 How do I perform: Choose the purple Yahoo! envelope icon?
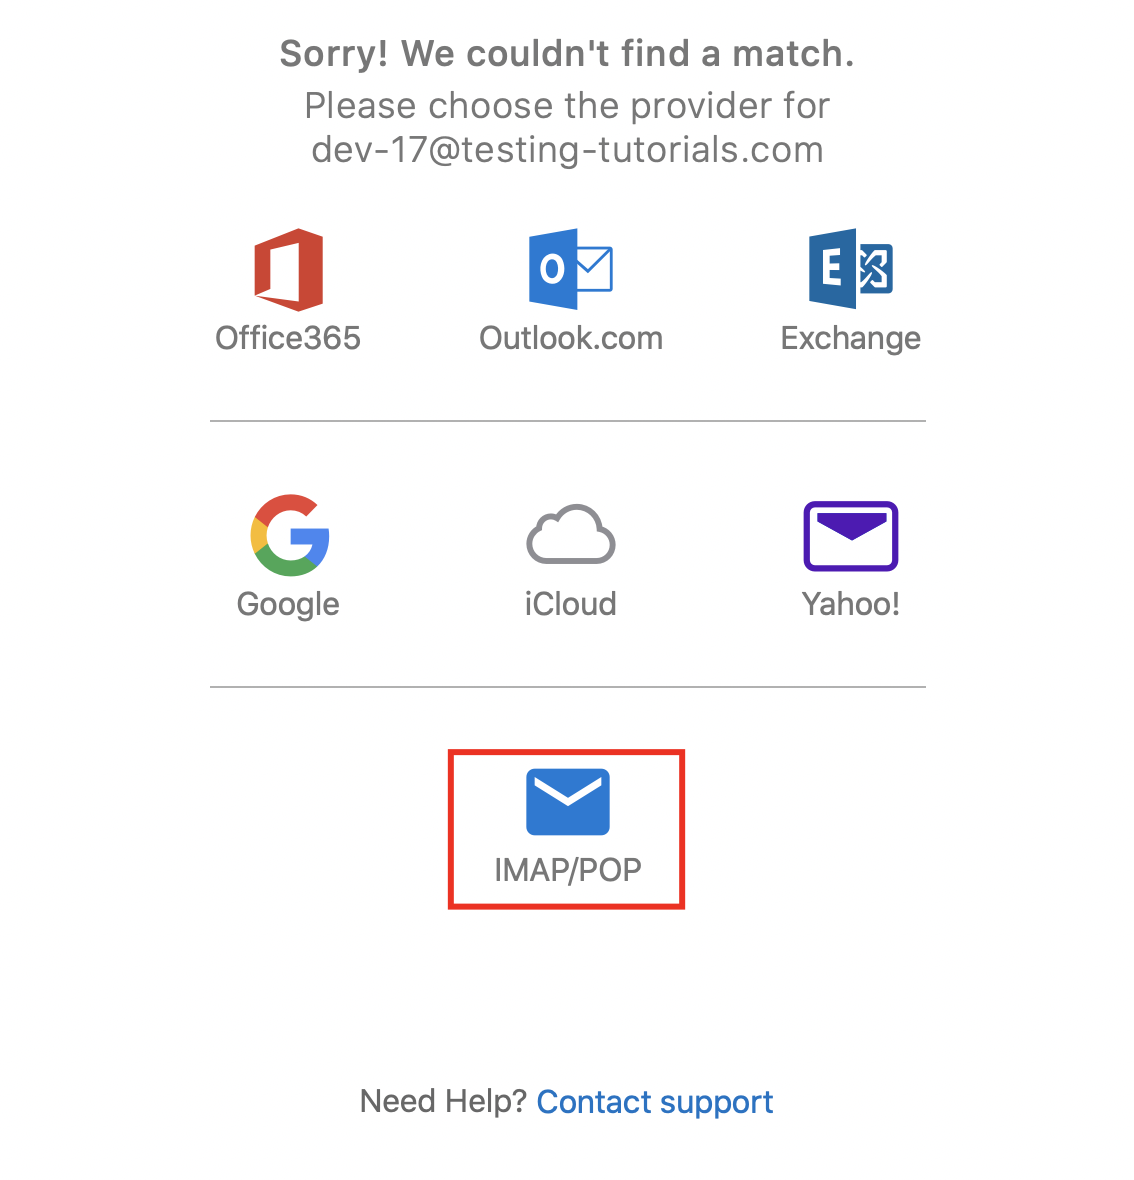pos(850,535)
